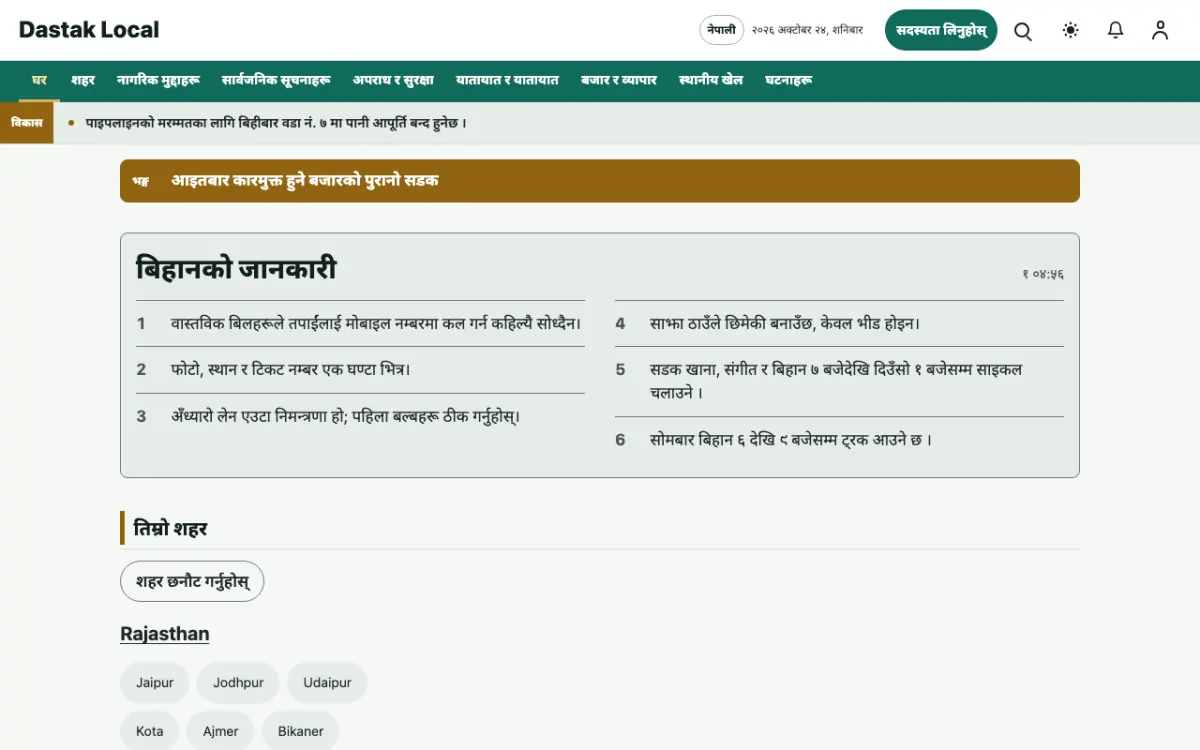The image size is (1200, 750).
Task: Click the date text २०२६ अक्टोबर २४, शनिबार
Action: tap(807, 30)
